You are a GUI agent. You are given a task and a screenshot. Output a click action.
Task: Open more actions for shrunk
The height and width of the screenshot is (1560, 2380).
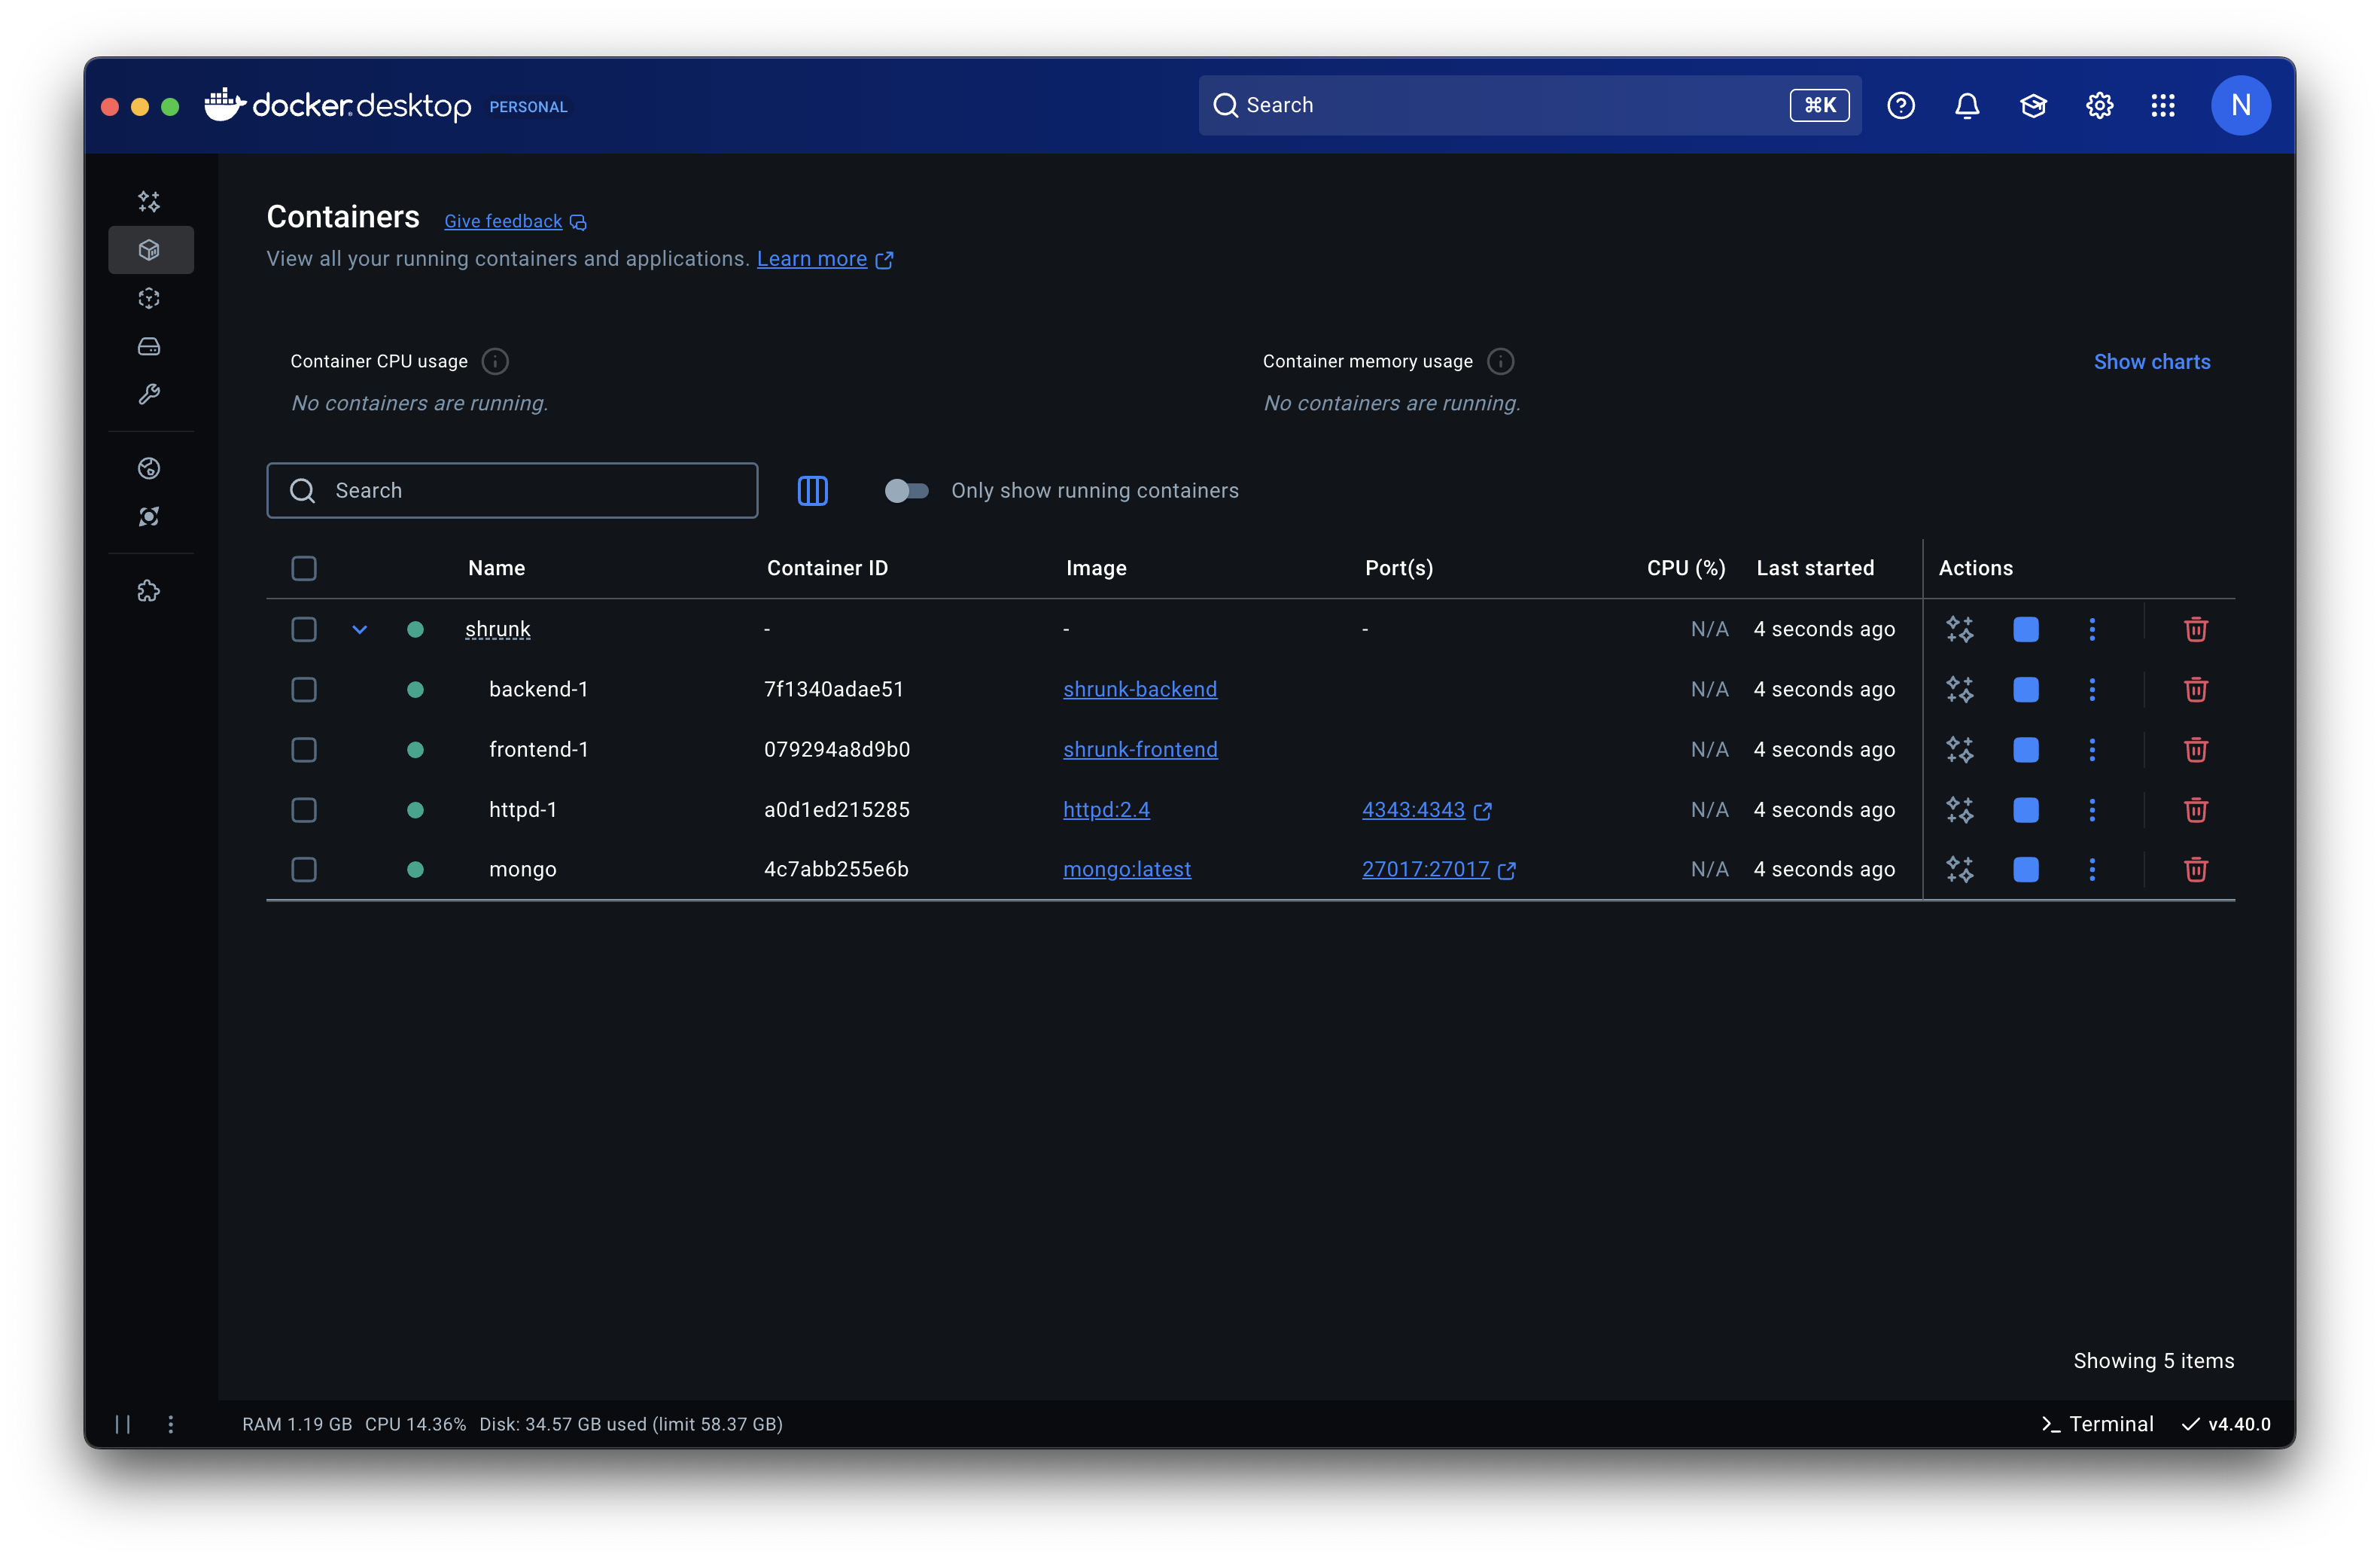click(2092, 629)
